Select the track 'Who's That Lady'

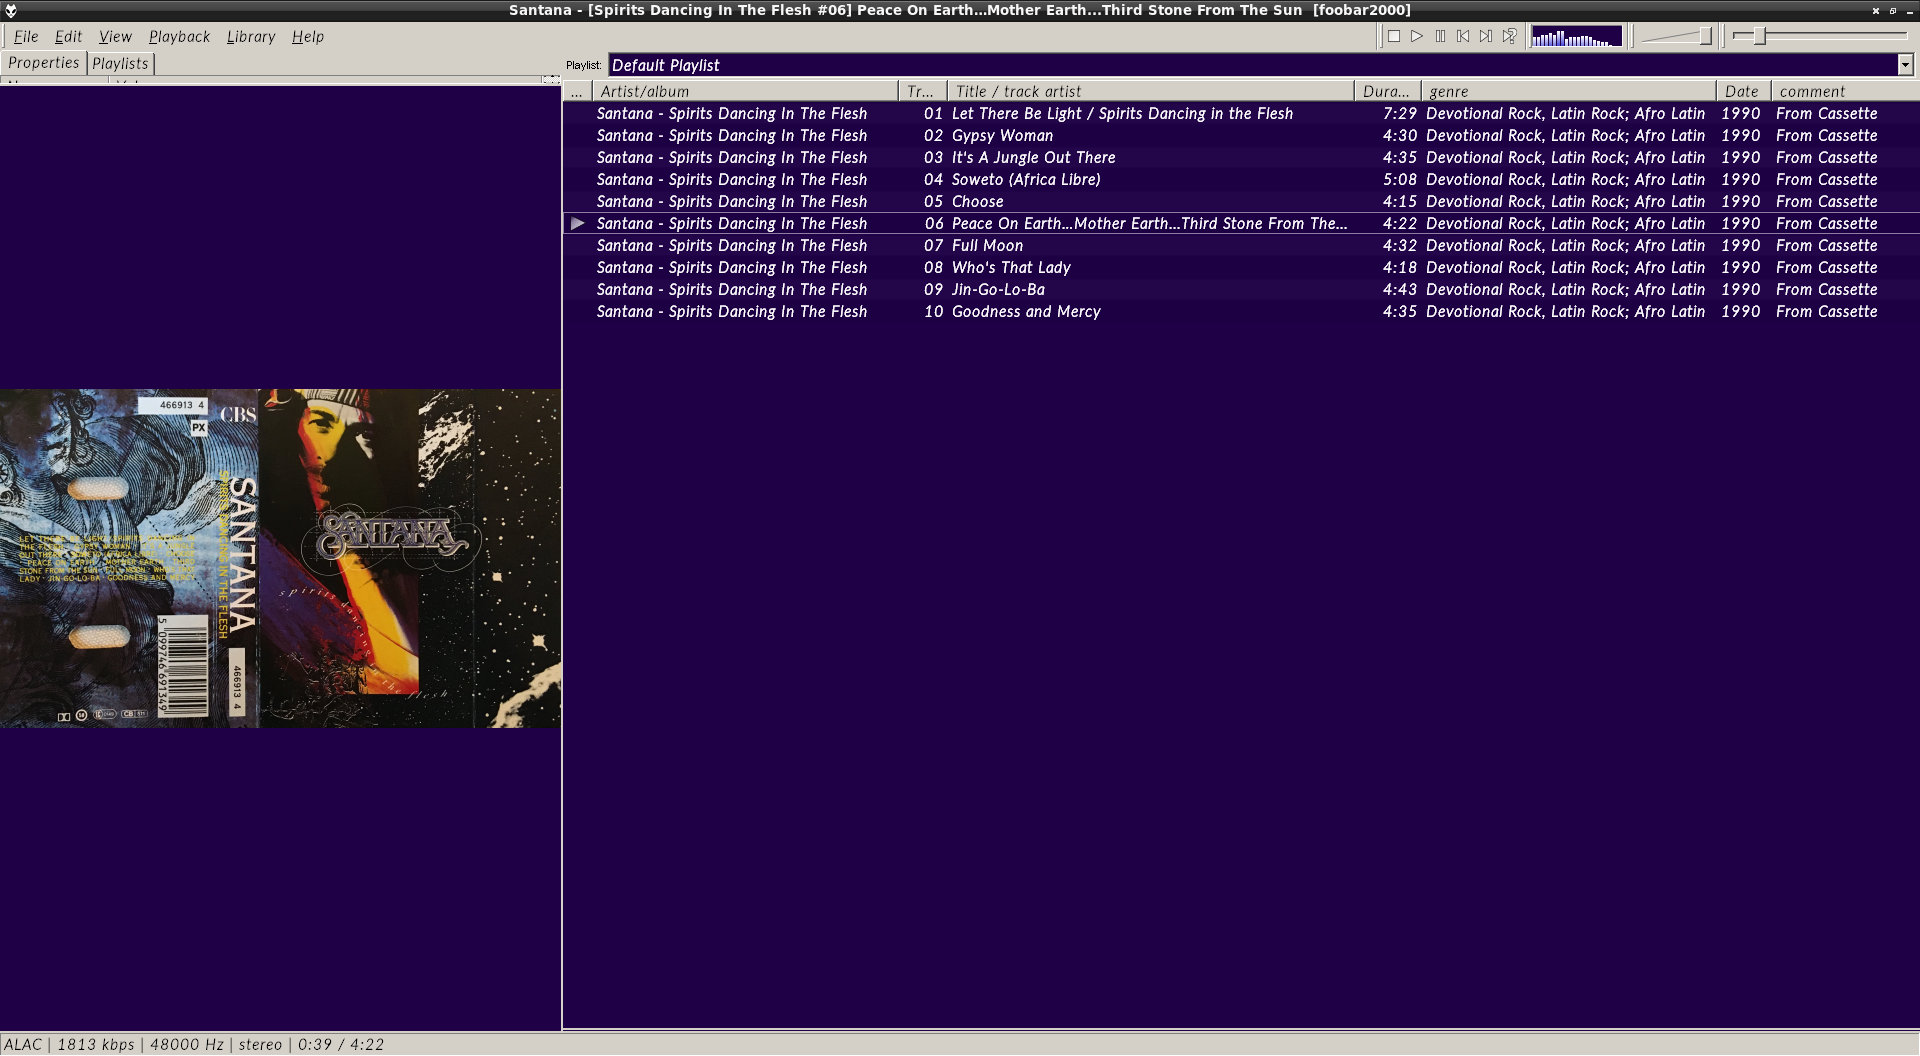tap(1241, 267)
